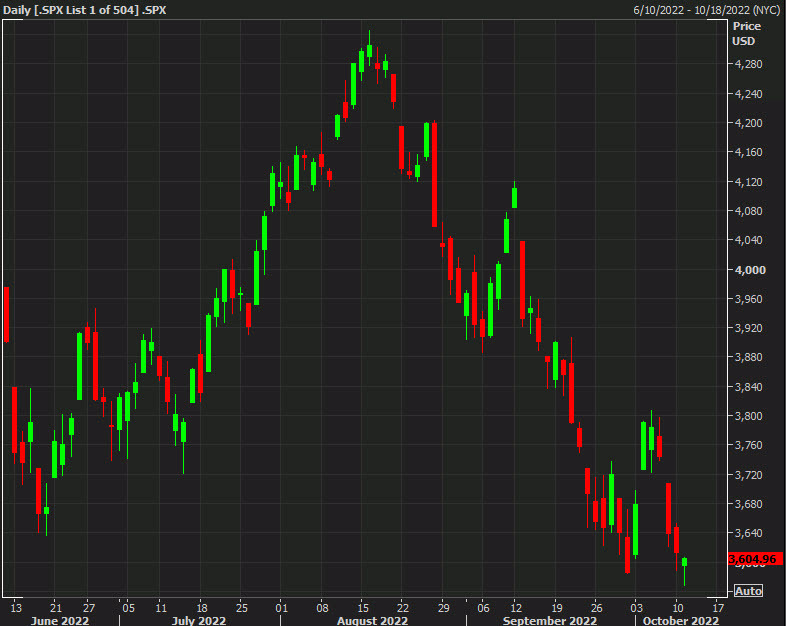Click the August 2022 month label
This screenshot has width=786, height=626.
[x=372, y=620]
